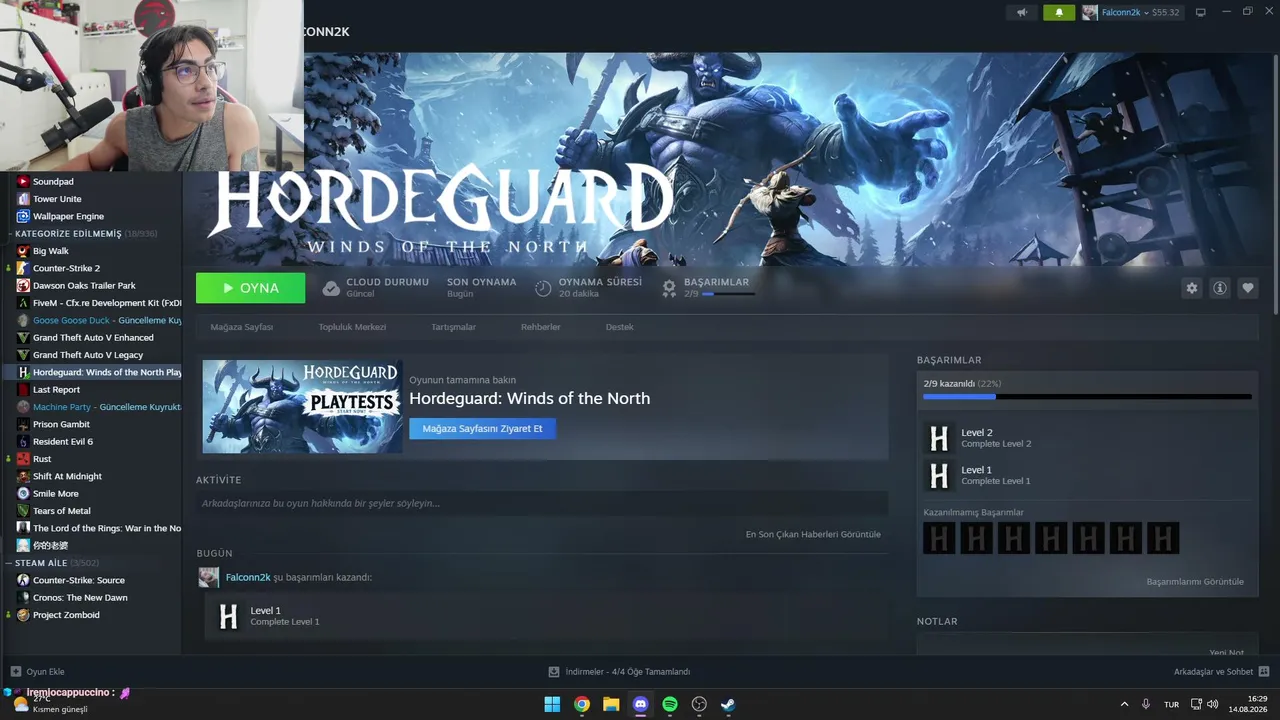Select Cronos: The New Dawn
This screenshot has width=1280, height=720.
(80, 598)
